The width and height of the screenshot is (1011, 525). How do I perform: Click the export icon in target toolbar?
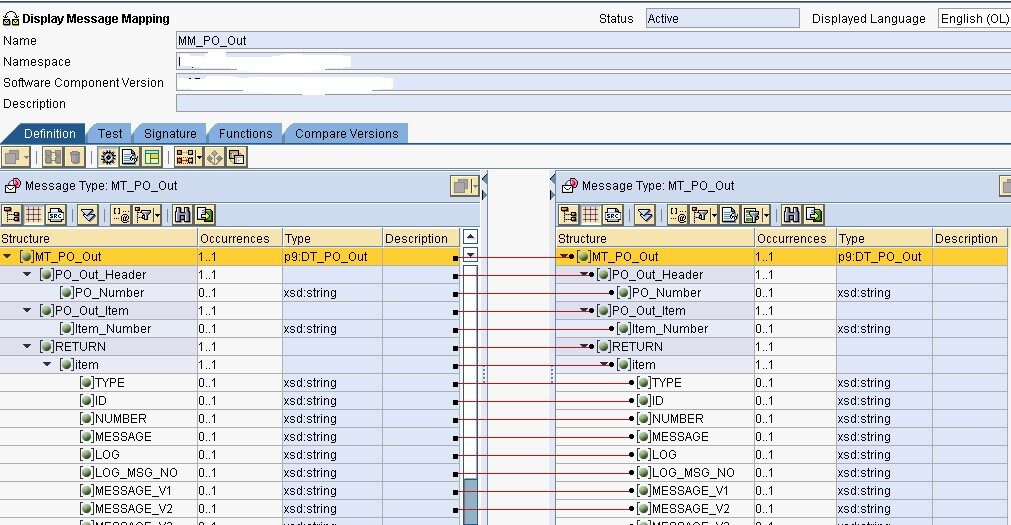[815, 214]
